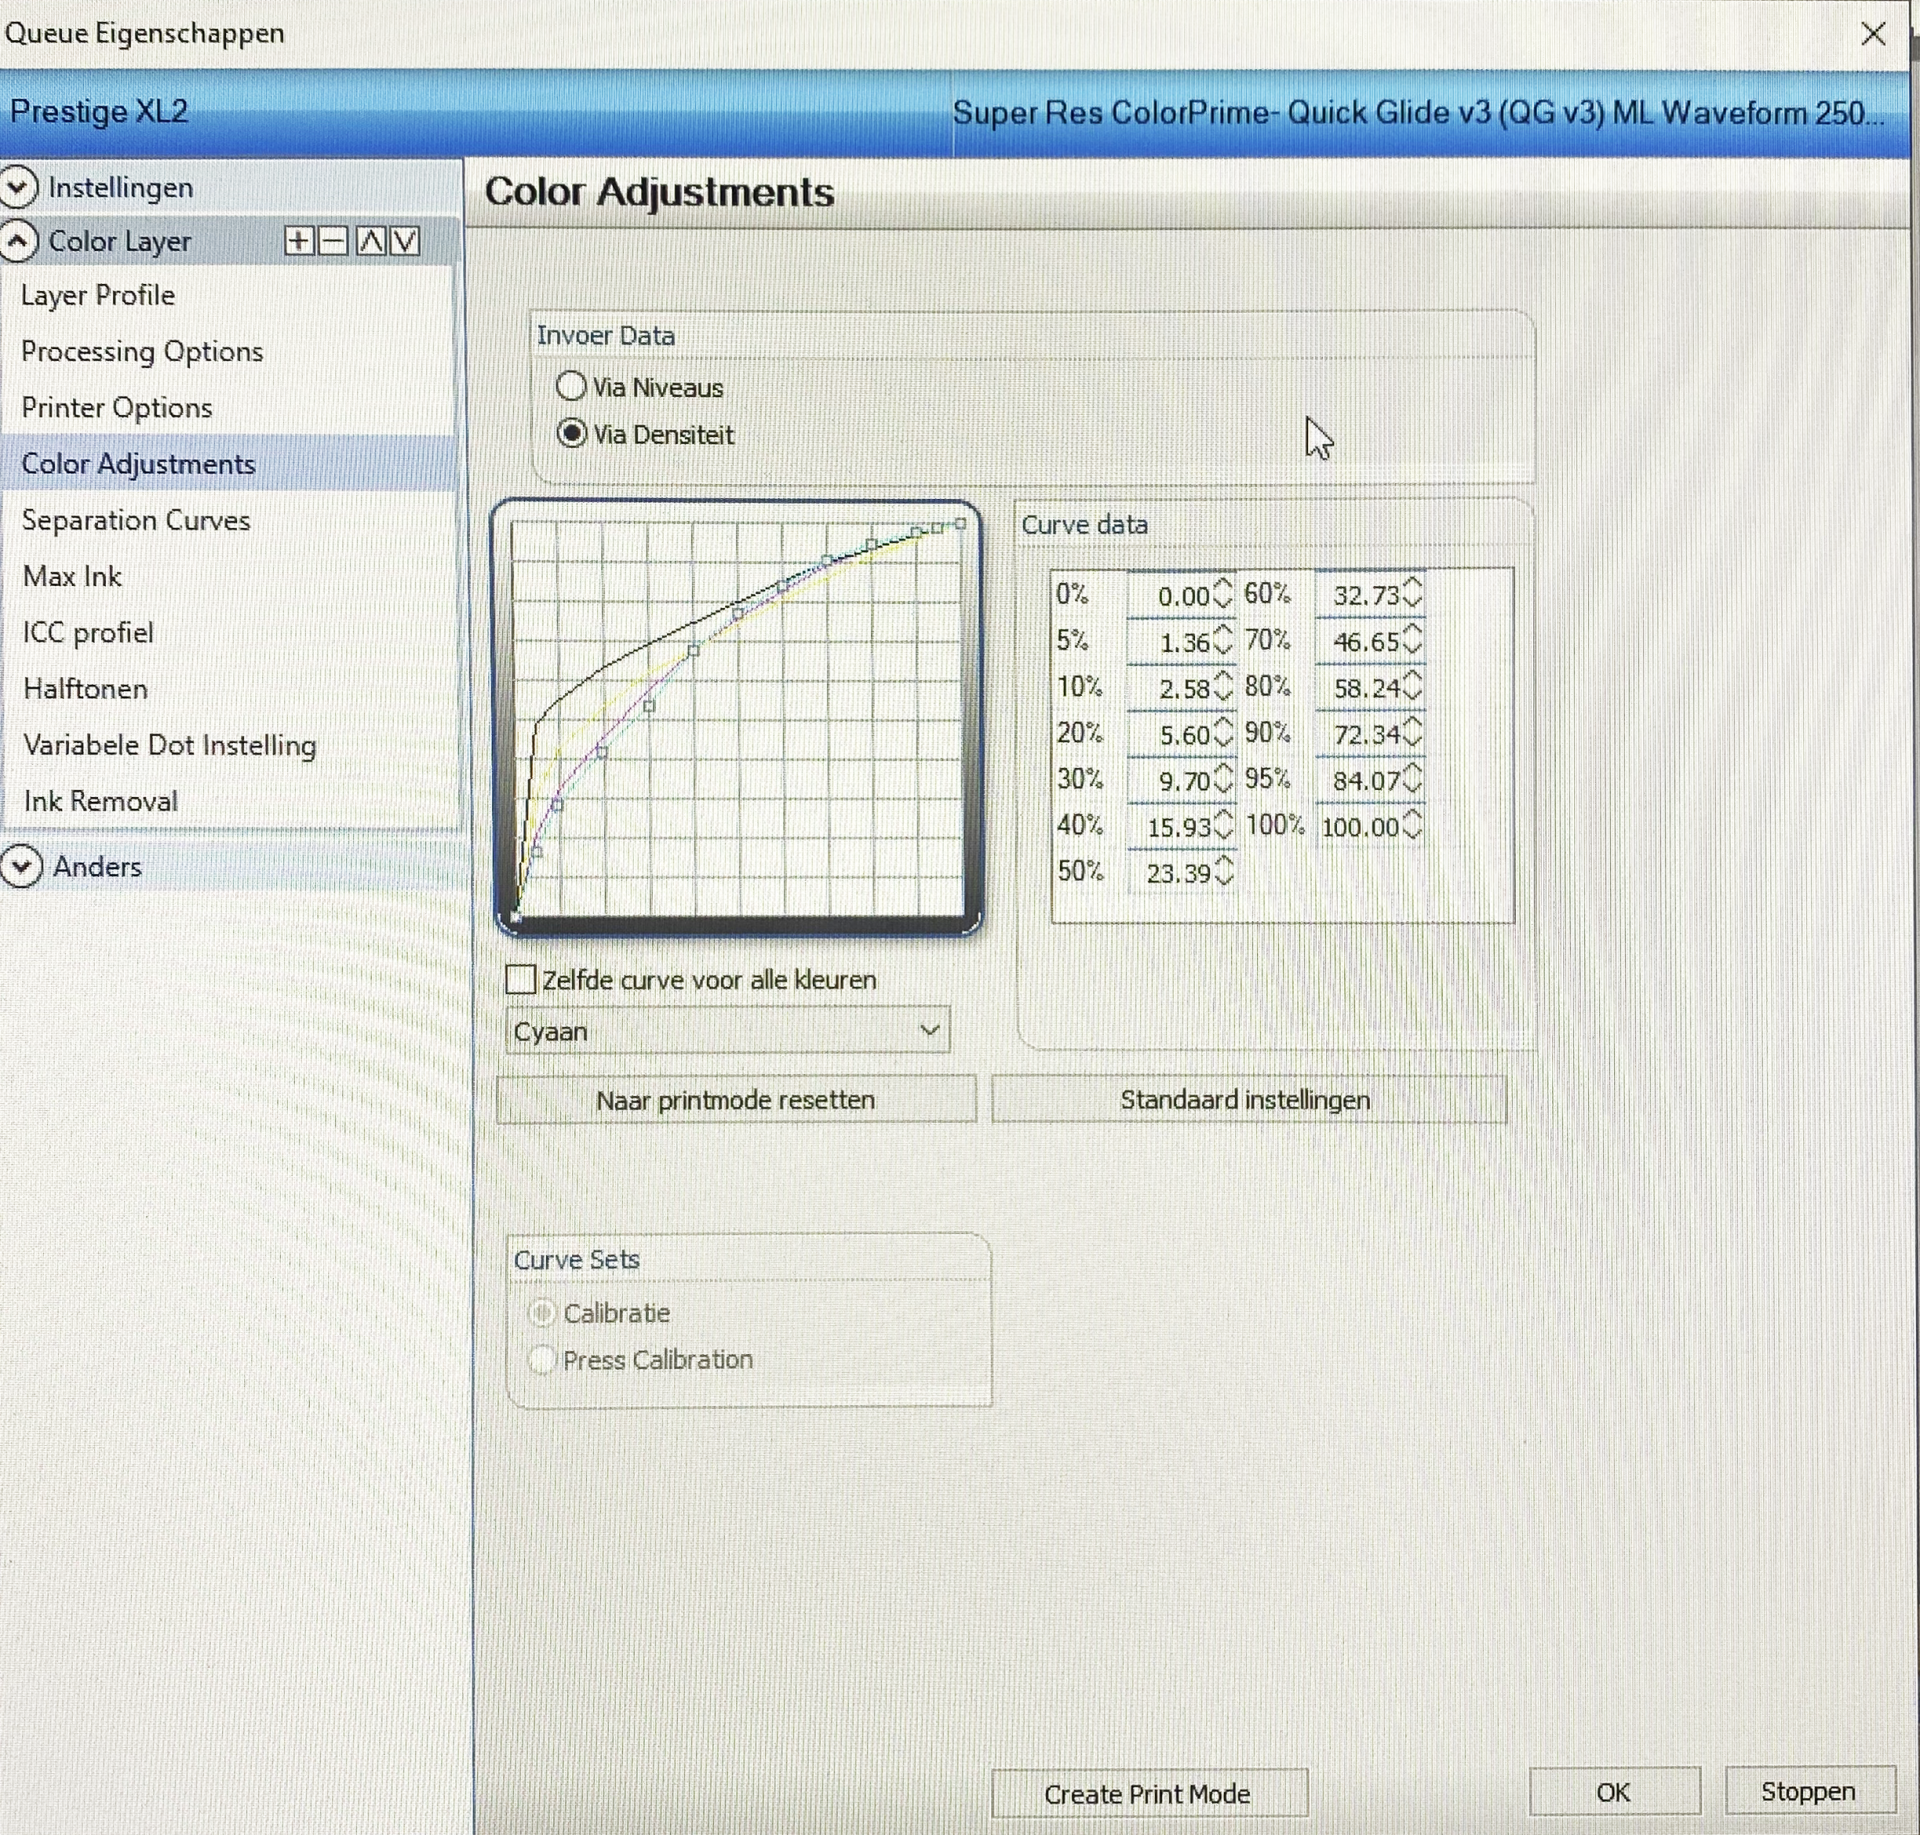This screenshot has height=1835, width=1920.
Task: Expand the Instellingen section with the chevron
Action: point(19,187)
